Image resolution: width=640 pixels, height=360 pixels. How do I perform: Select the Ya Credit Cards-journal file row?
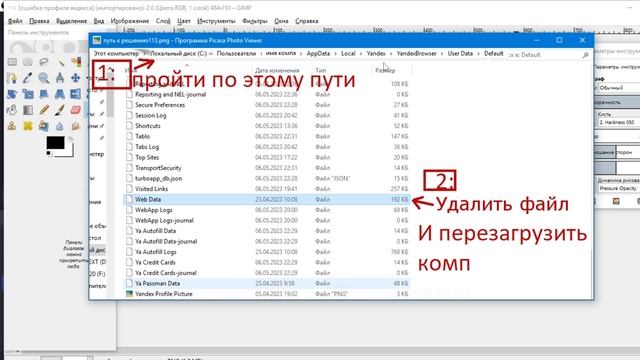pyautogui.click(x=267, y=273)
